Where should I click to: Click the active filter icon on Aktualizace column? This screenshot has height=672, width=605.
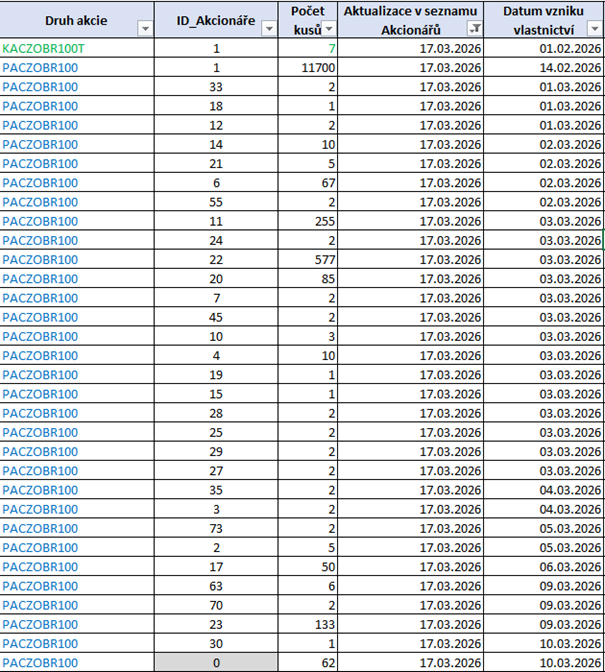click(475, 29)
